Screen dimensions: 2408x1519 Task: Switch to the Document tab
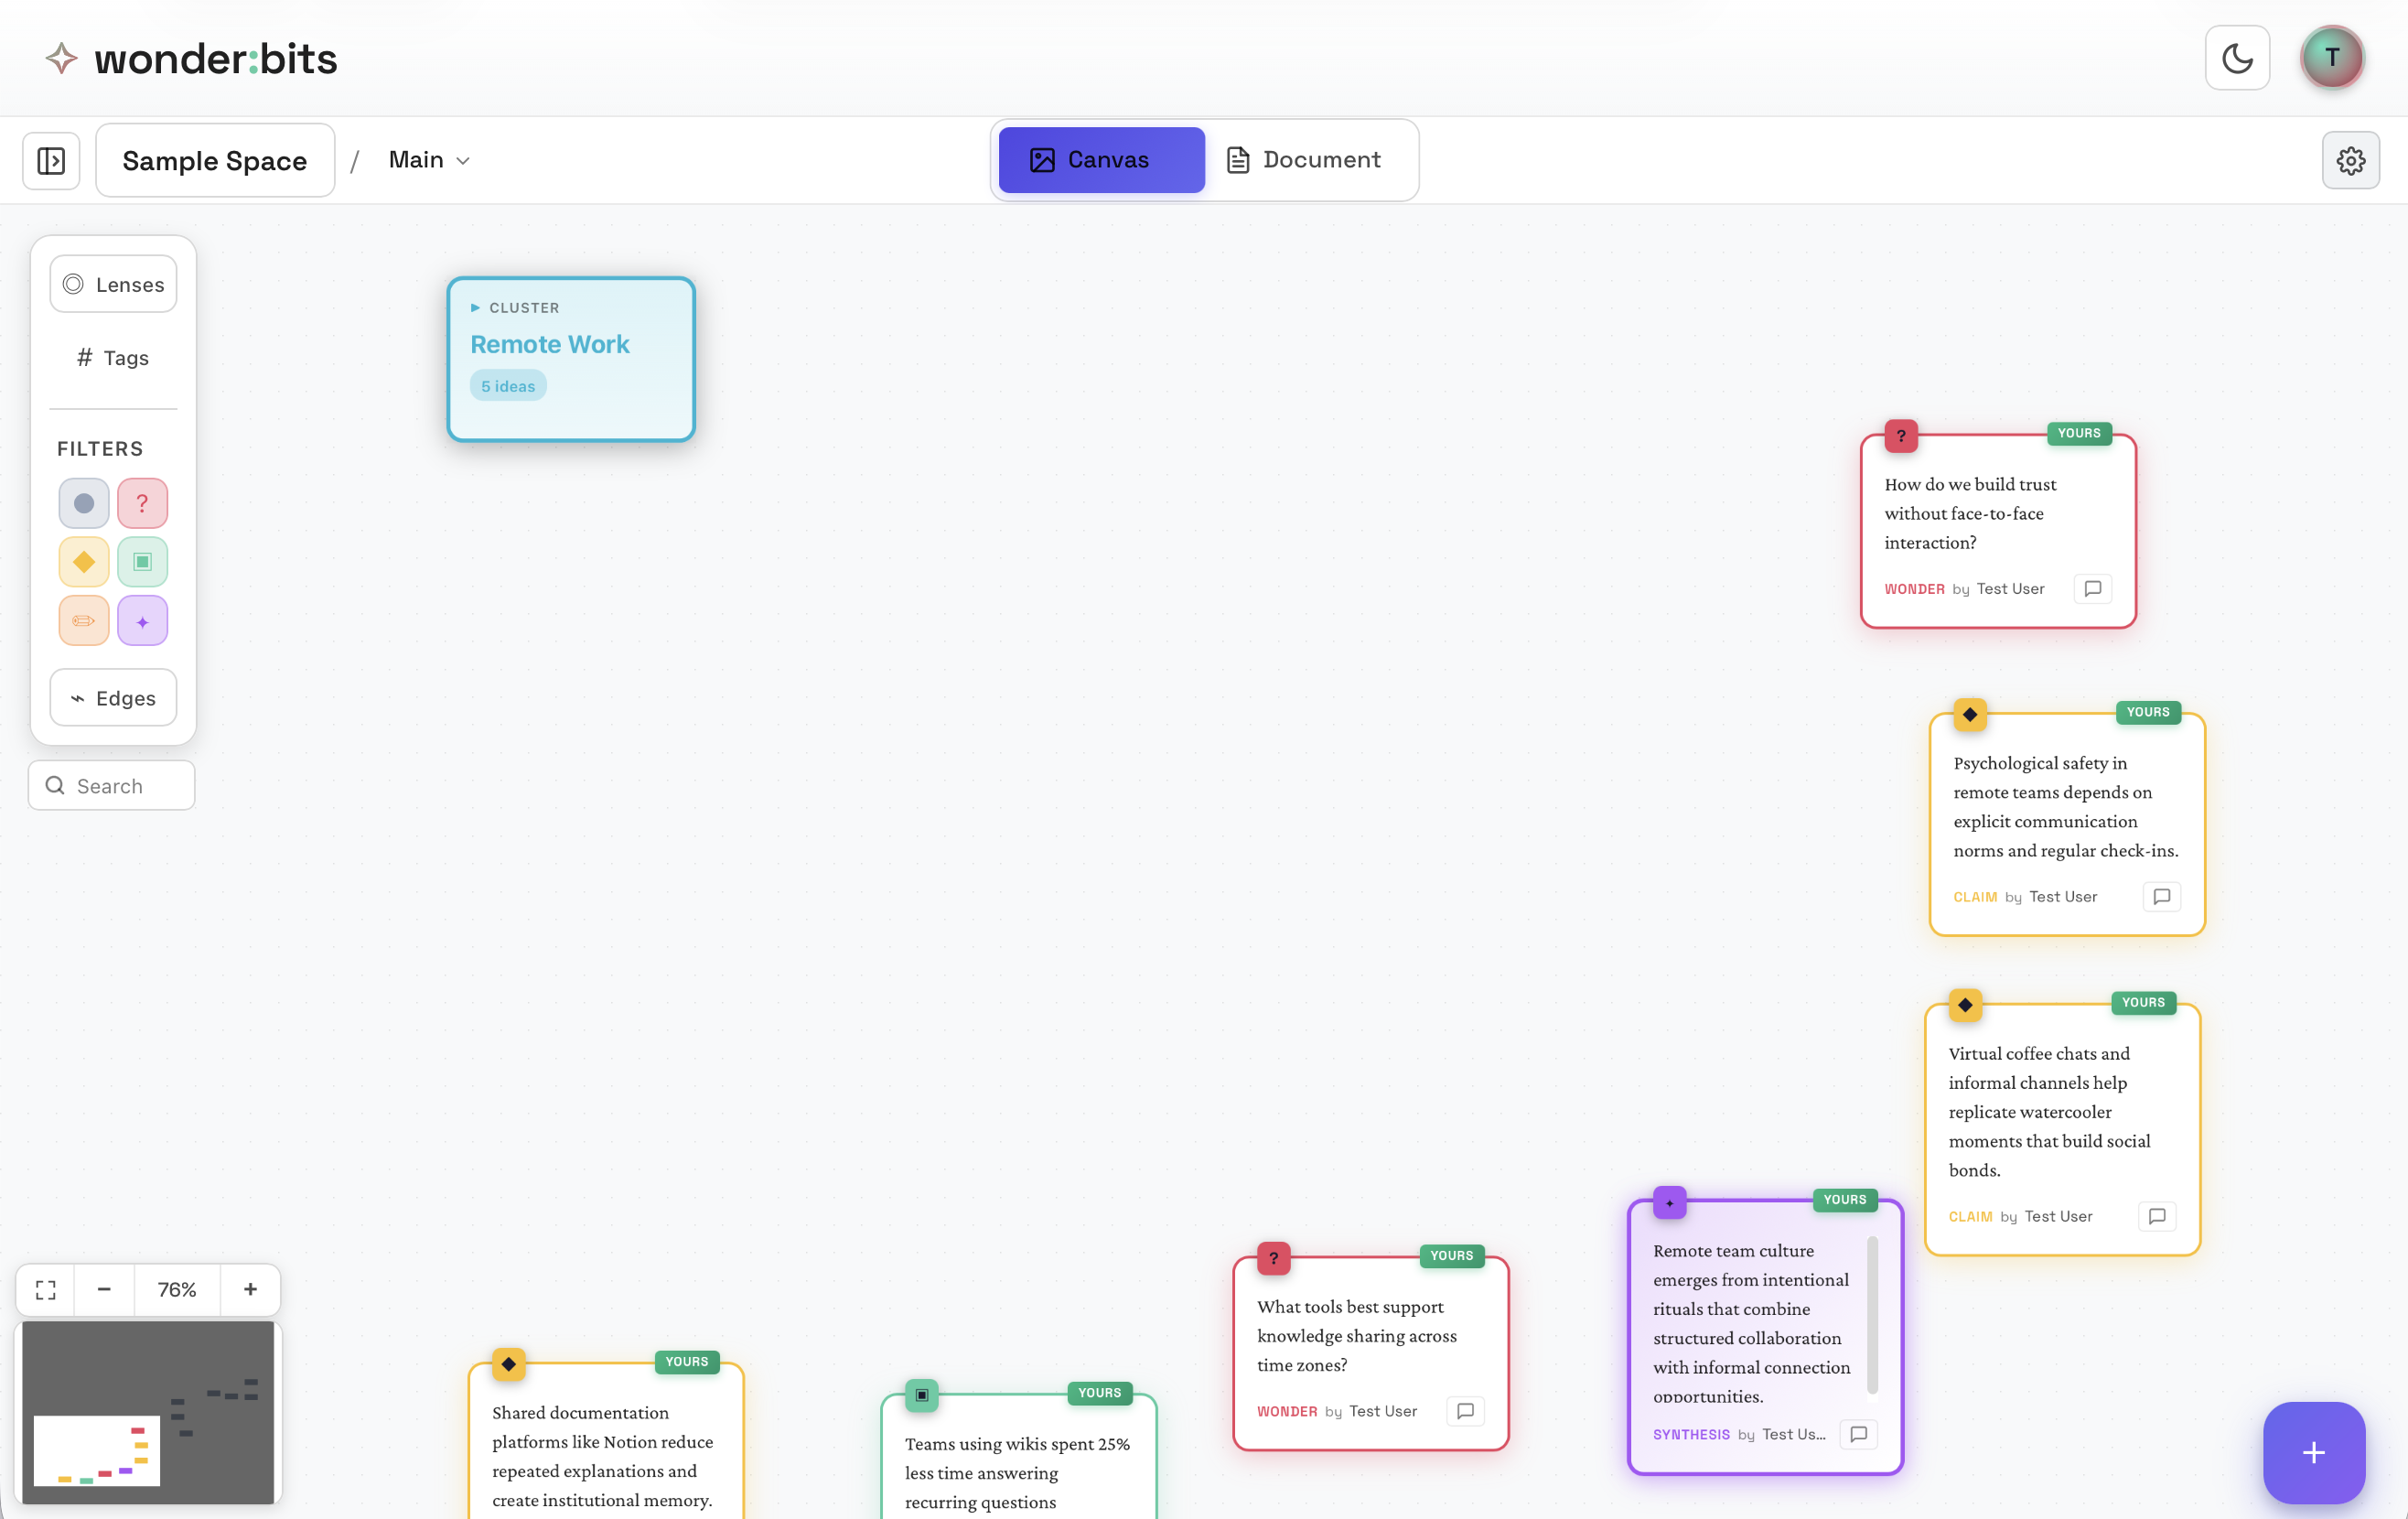[x=1303, y=160]
